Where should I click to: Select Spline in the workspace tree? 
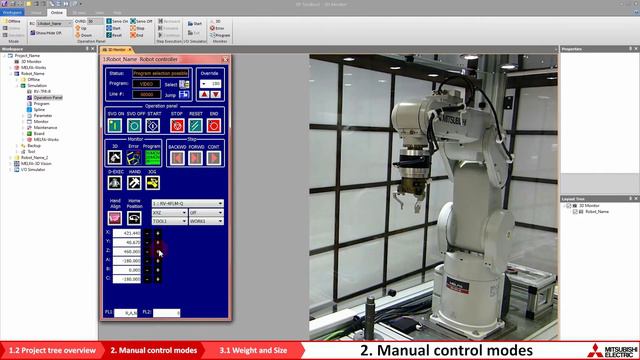pyautogui.click(x=39, y=110)
